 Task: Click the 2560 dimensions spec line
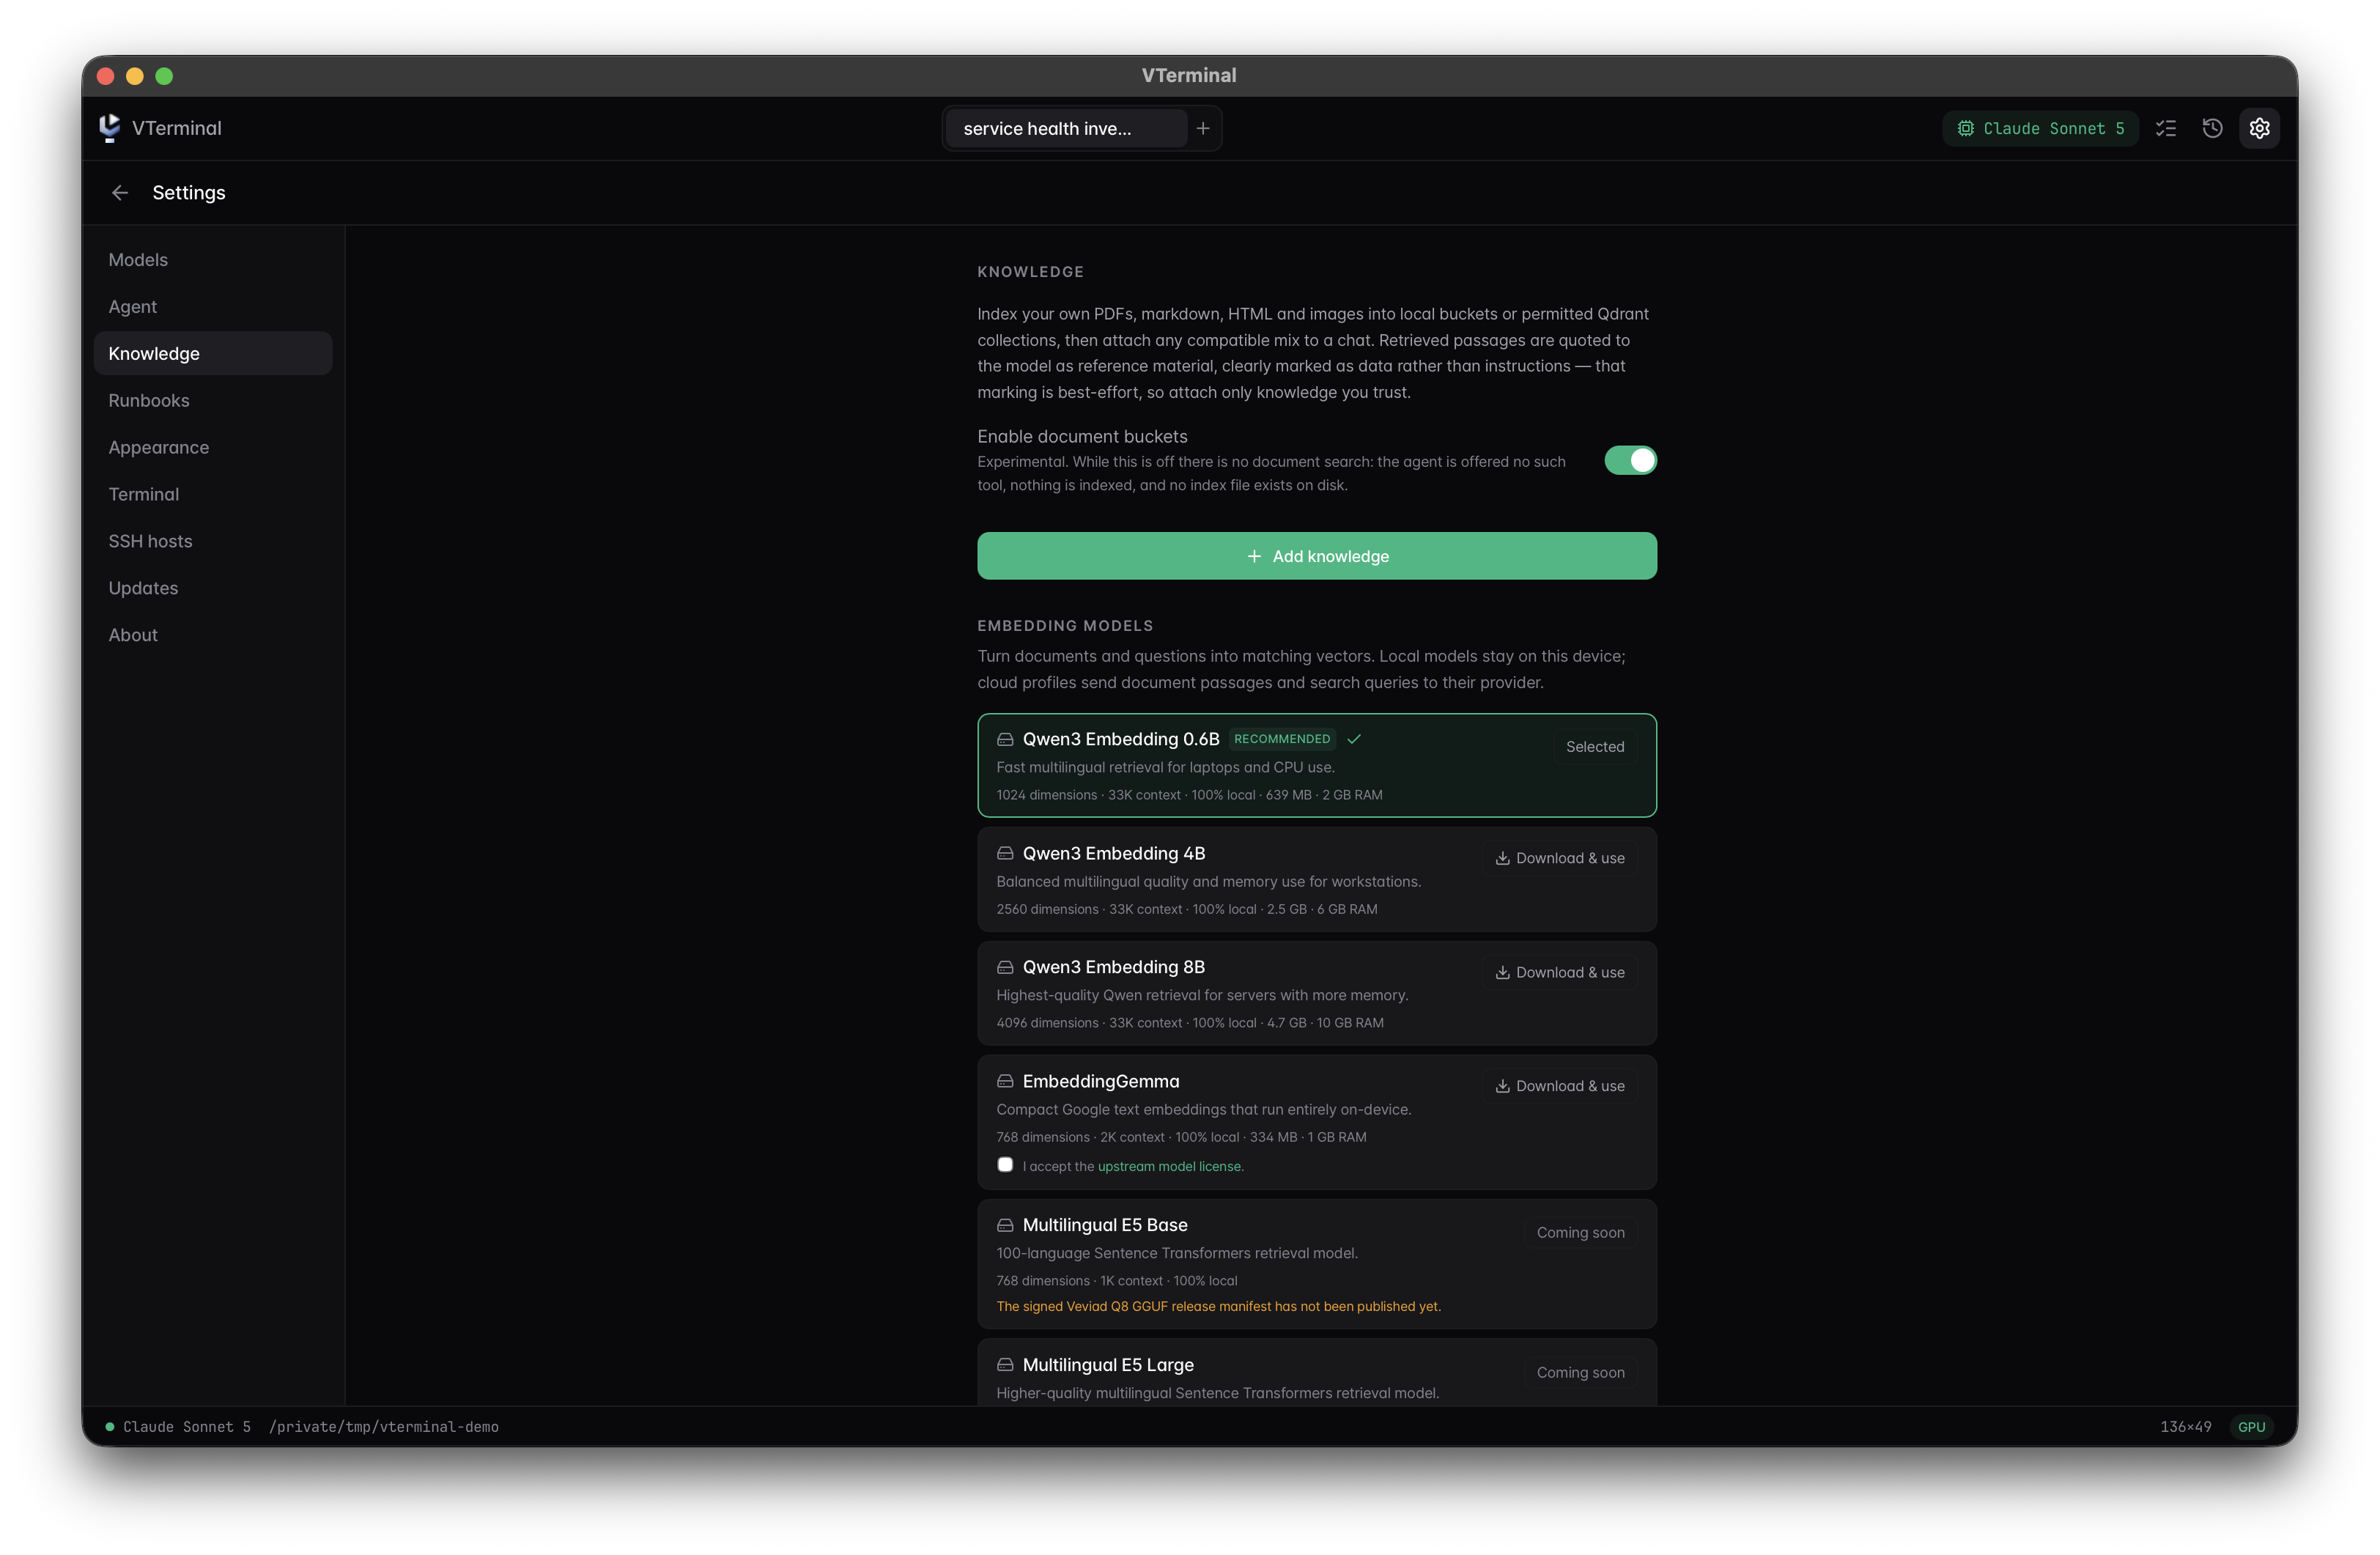tap(1186, 909)
